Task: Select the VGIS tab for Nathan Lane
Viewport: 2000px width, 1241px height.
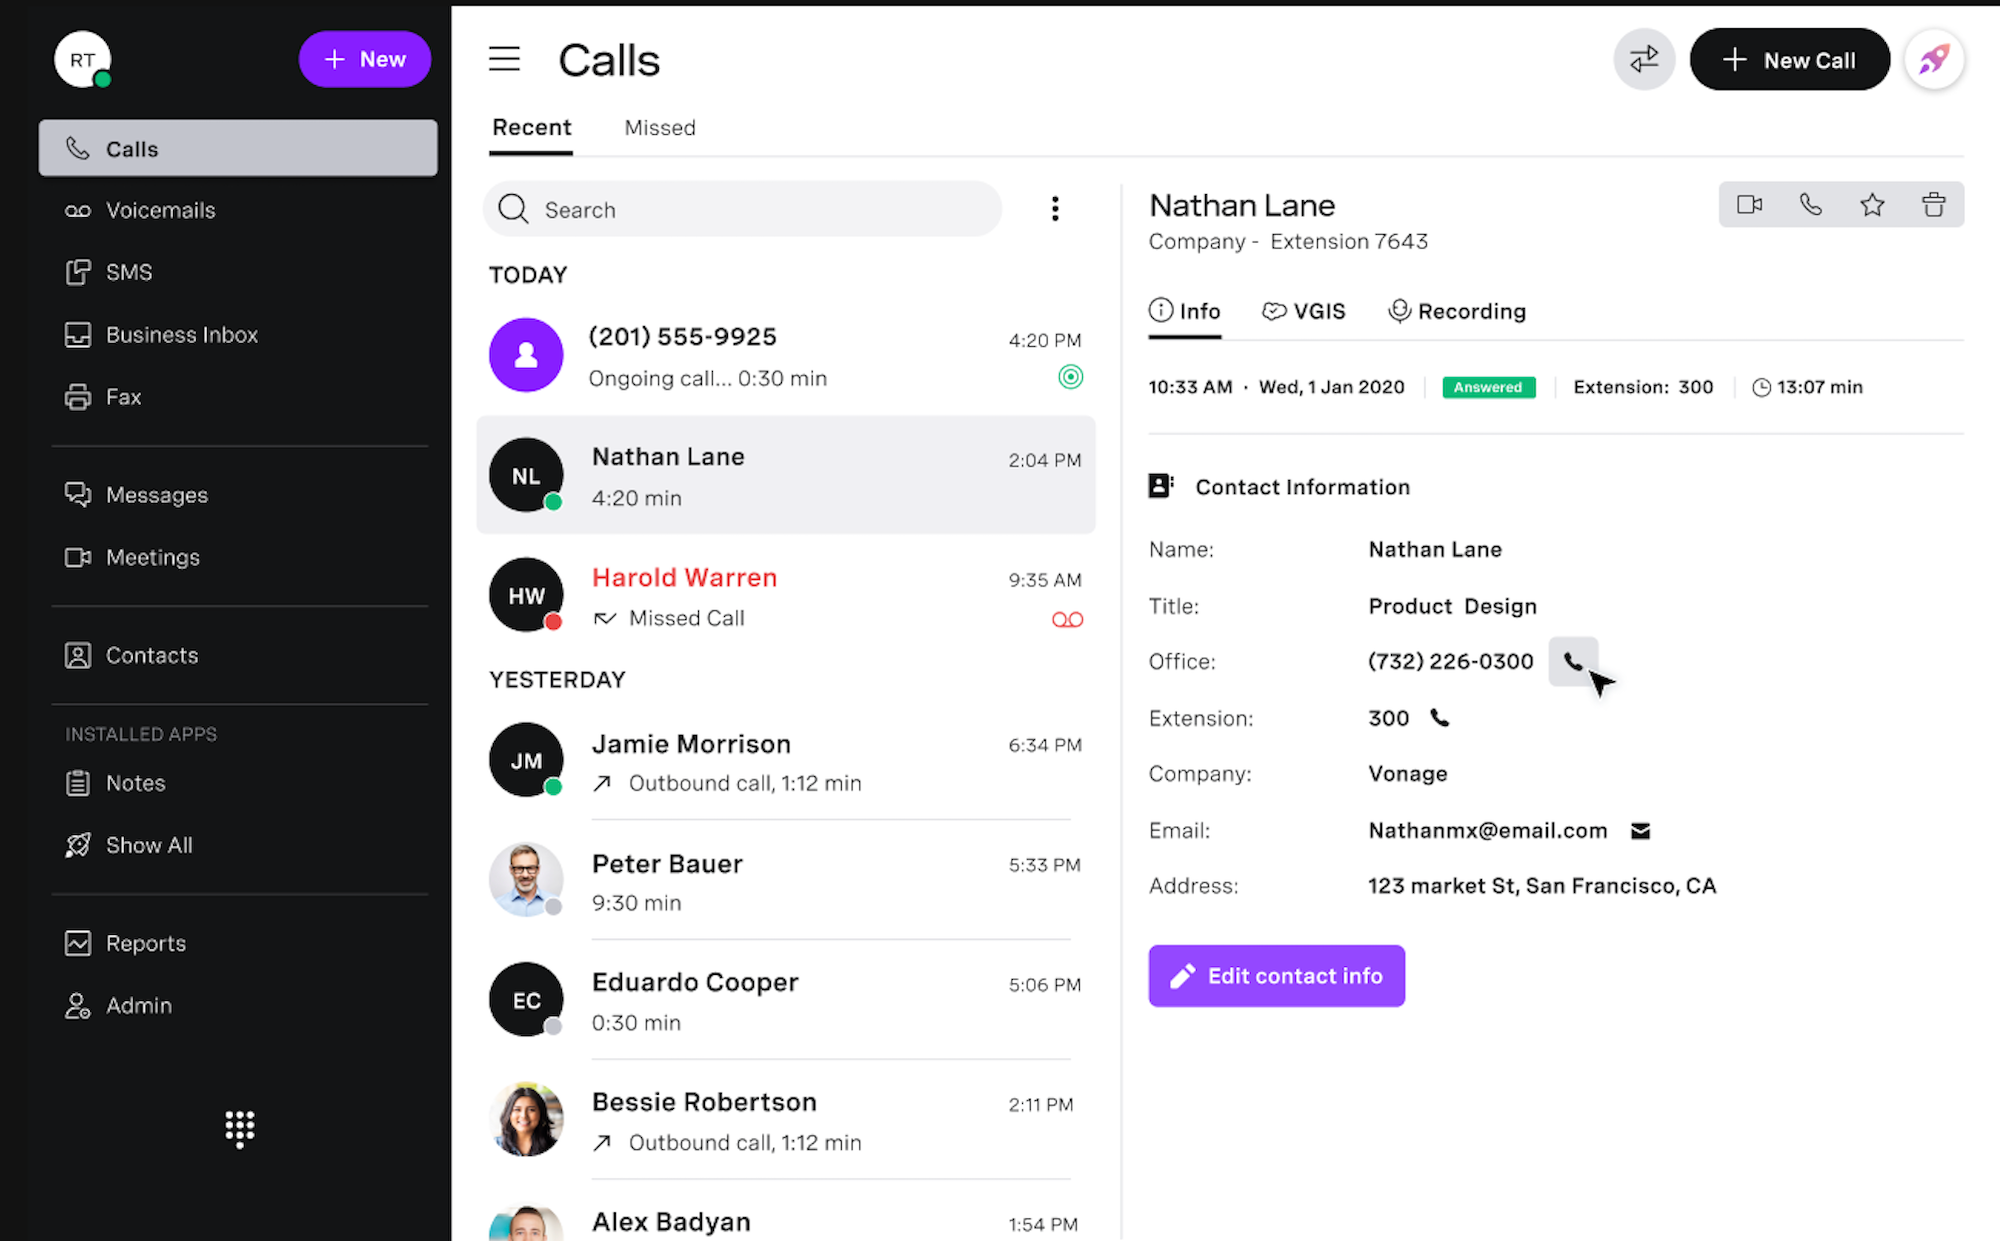Action: [1304, 312]
